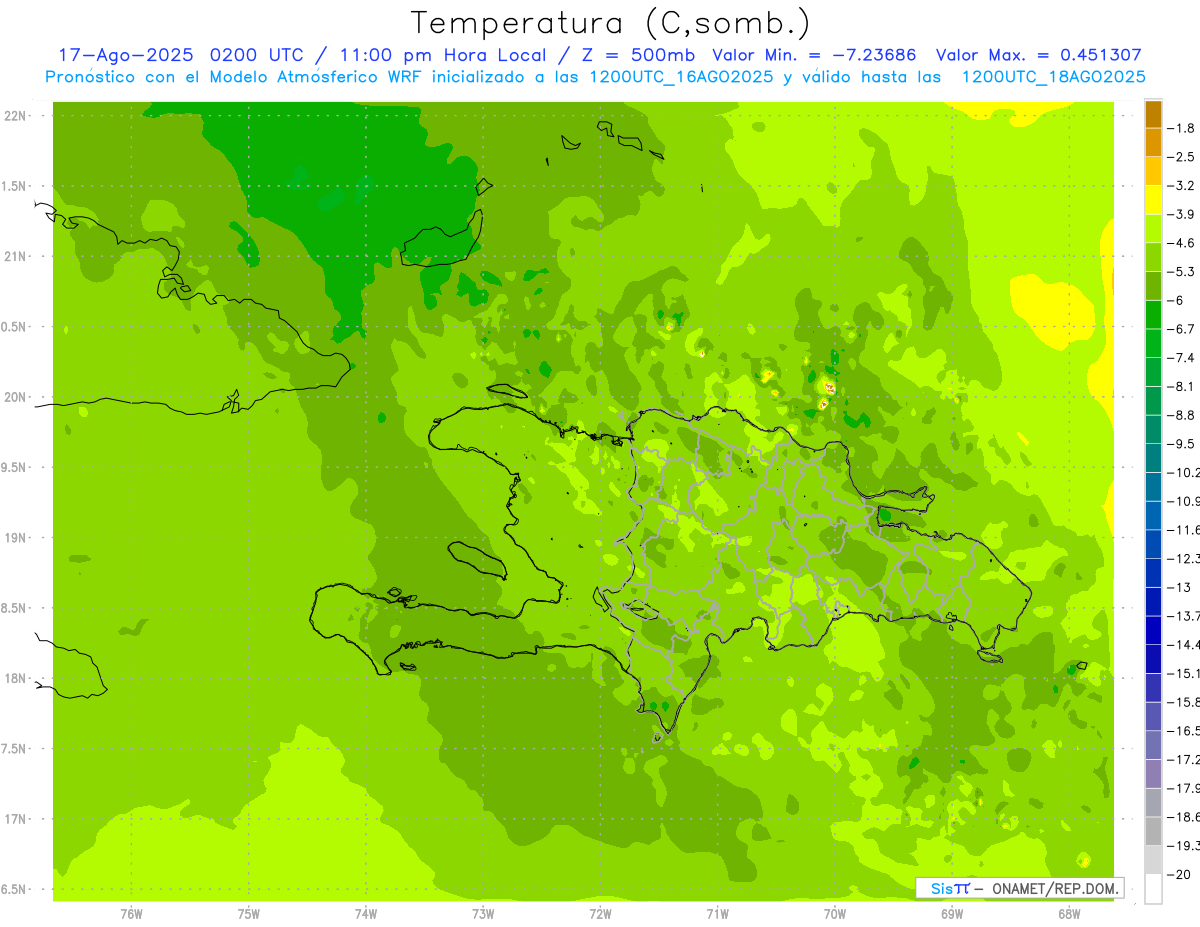1200x927 pixels.
Task: Click the title 'Temperatura (C,somb.)'
Action: coord(611,23)
